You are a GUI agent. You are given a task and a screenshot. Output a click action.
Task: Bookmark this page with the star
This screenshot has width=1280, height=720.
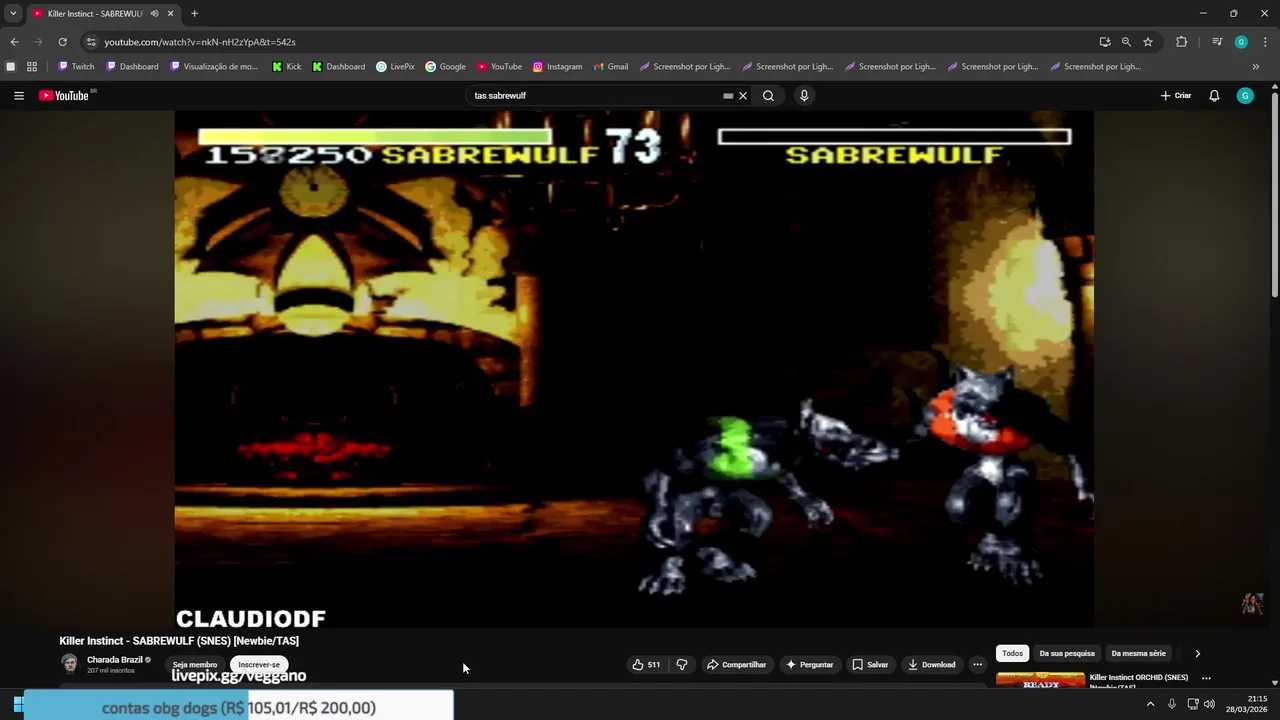coord(1148,42)
